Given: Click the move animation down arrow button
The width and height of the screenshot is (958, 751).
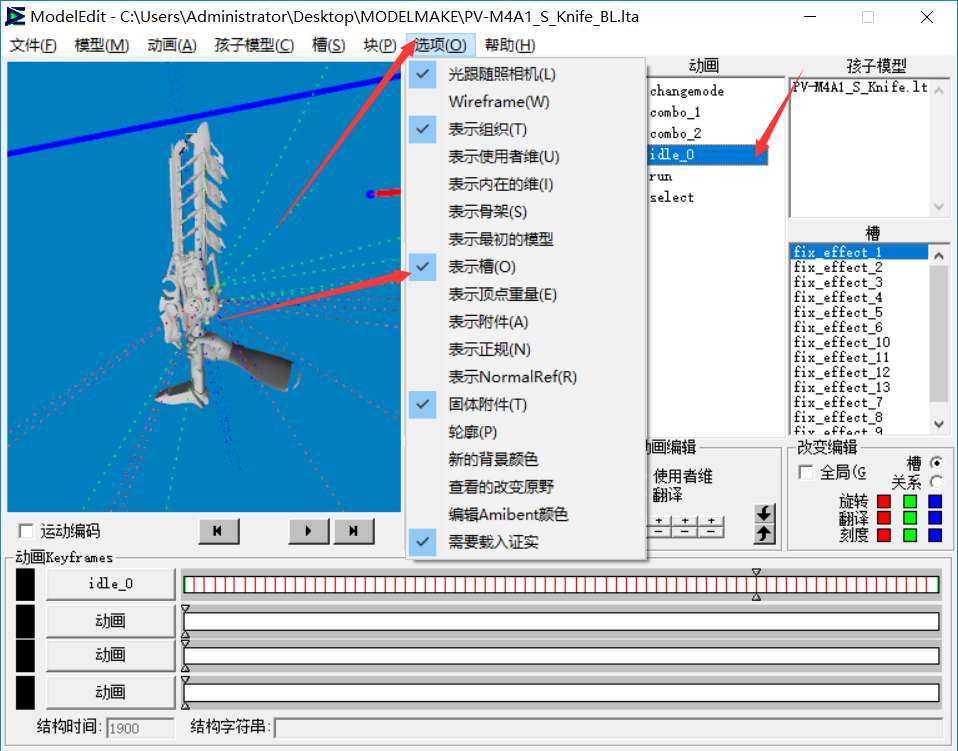Looking at the screenshot, I should [764, 513].
